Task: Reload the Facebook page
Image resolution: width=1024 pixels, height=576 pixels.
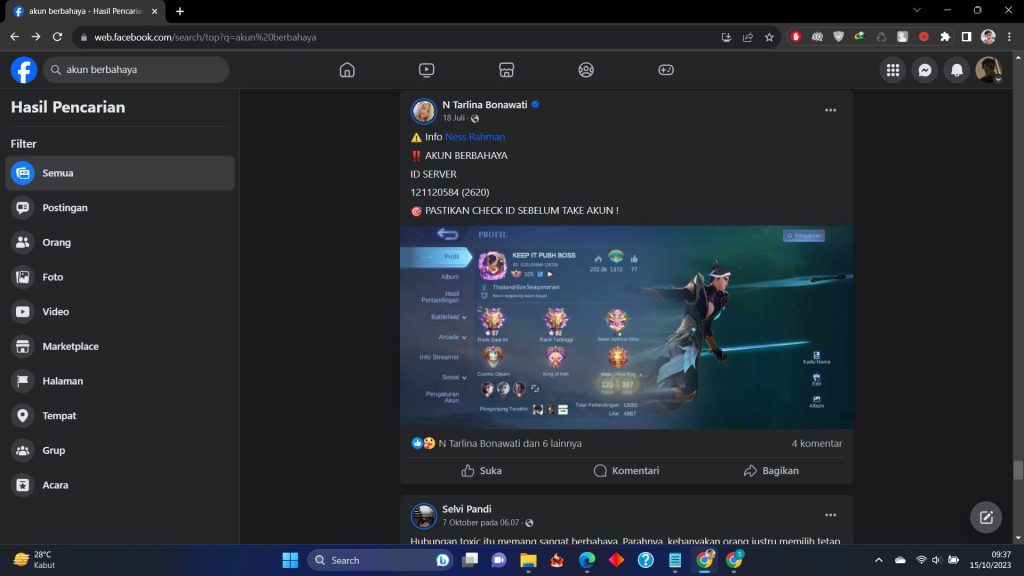Action: [57, 37]
